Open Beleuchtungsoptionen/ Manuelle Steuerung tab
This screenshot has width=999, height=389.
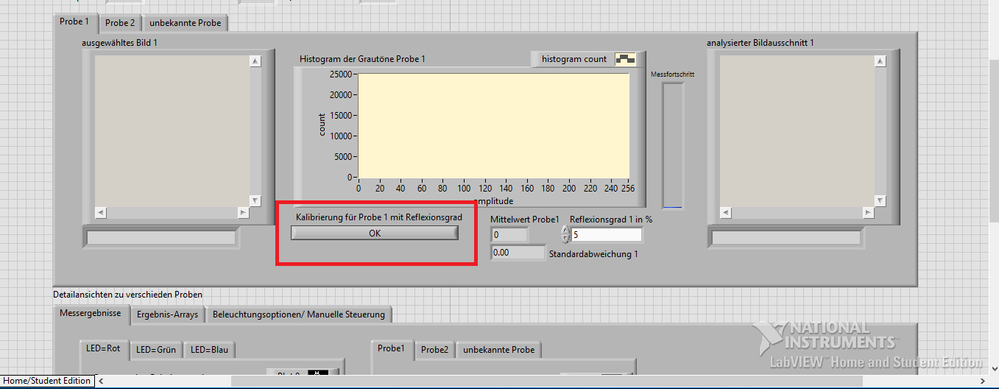tap(299, 315)
